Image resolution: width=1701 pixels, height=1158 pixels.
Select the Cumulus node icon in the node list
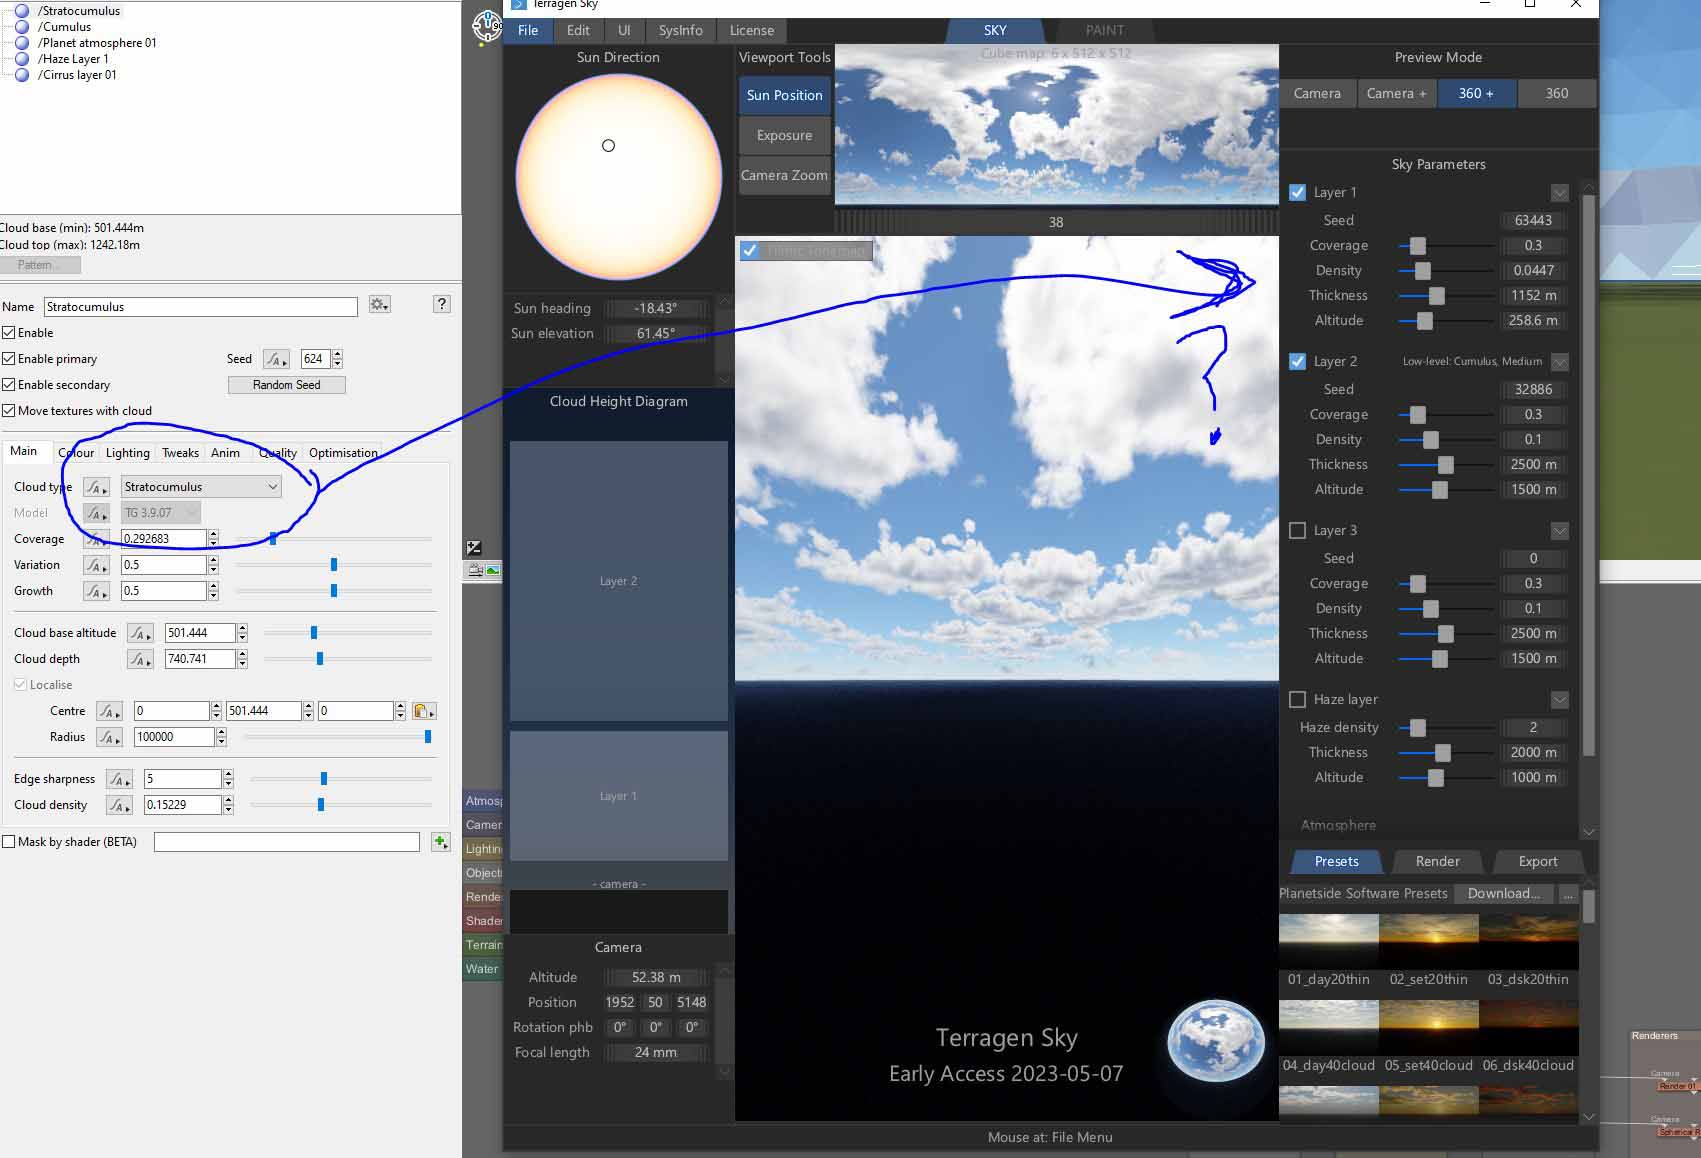[21, 27]
